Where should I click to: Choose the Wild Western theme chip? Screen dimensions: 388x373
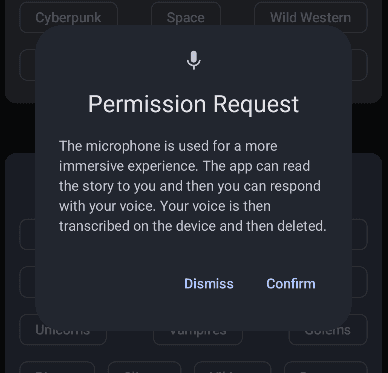(x=311, y=17)
